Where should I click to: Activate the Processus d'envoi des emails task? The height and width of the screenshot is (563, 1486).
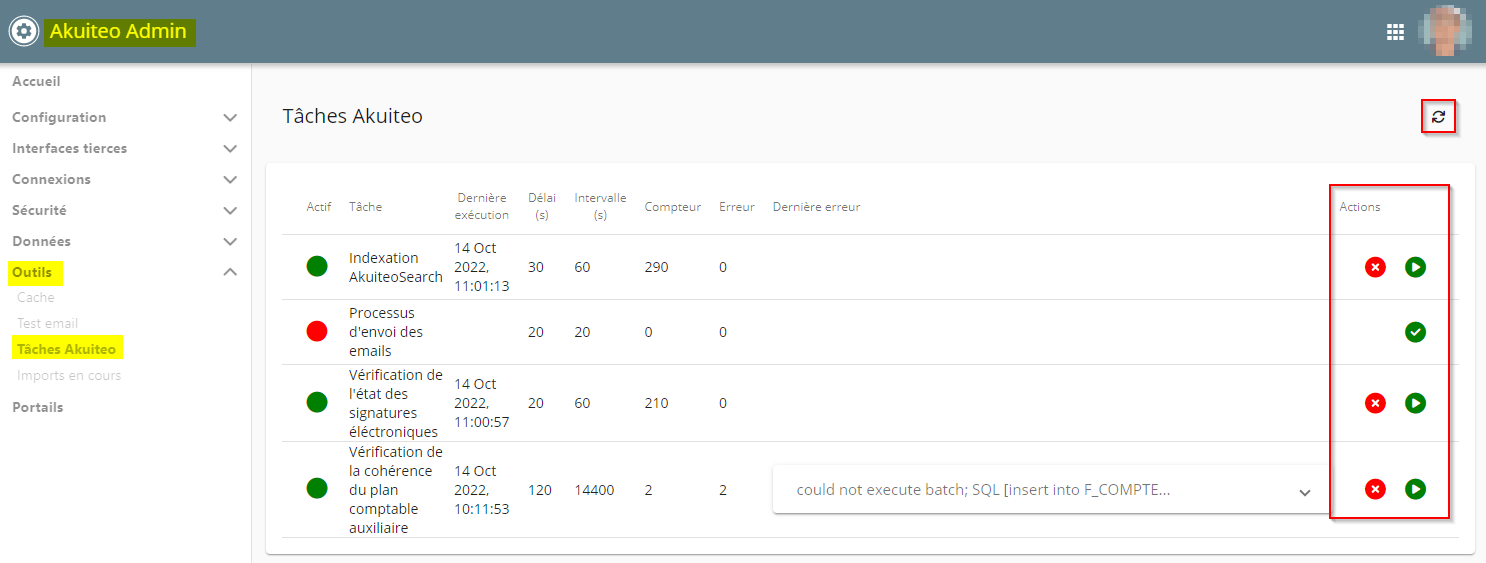point(1415,332)
